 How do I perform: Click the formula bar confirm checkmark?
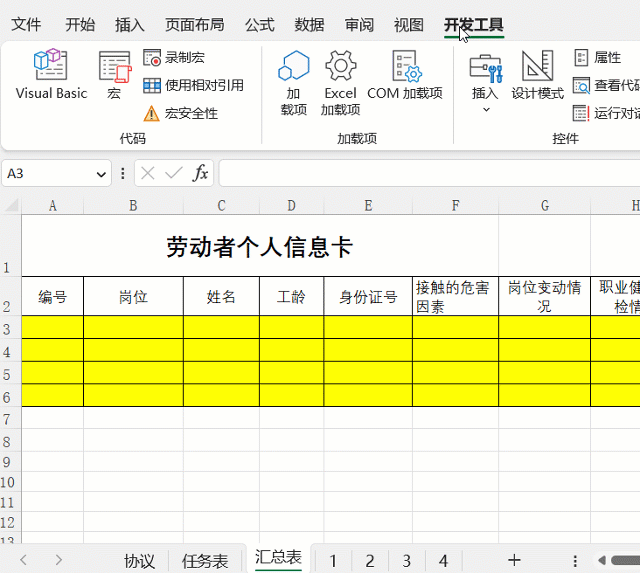[174, 173]
